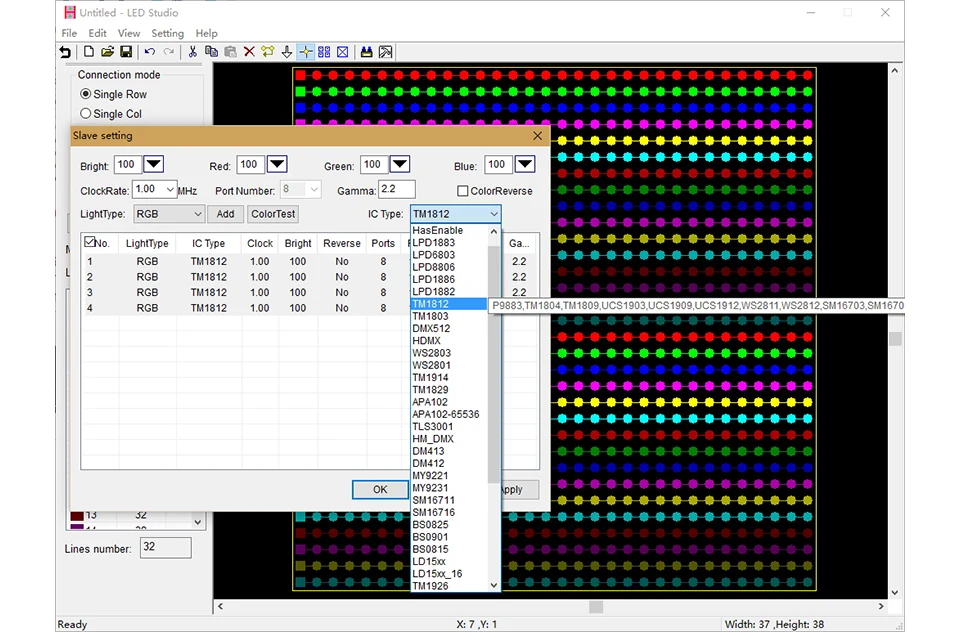Select the Single Col radio button
The height and width of the screenshot is (632, 960).
[x=86, y=114]
